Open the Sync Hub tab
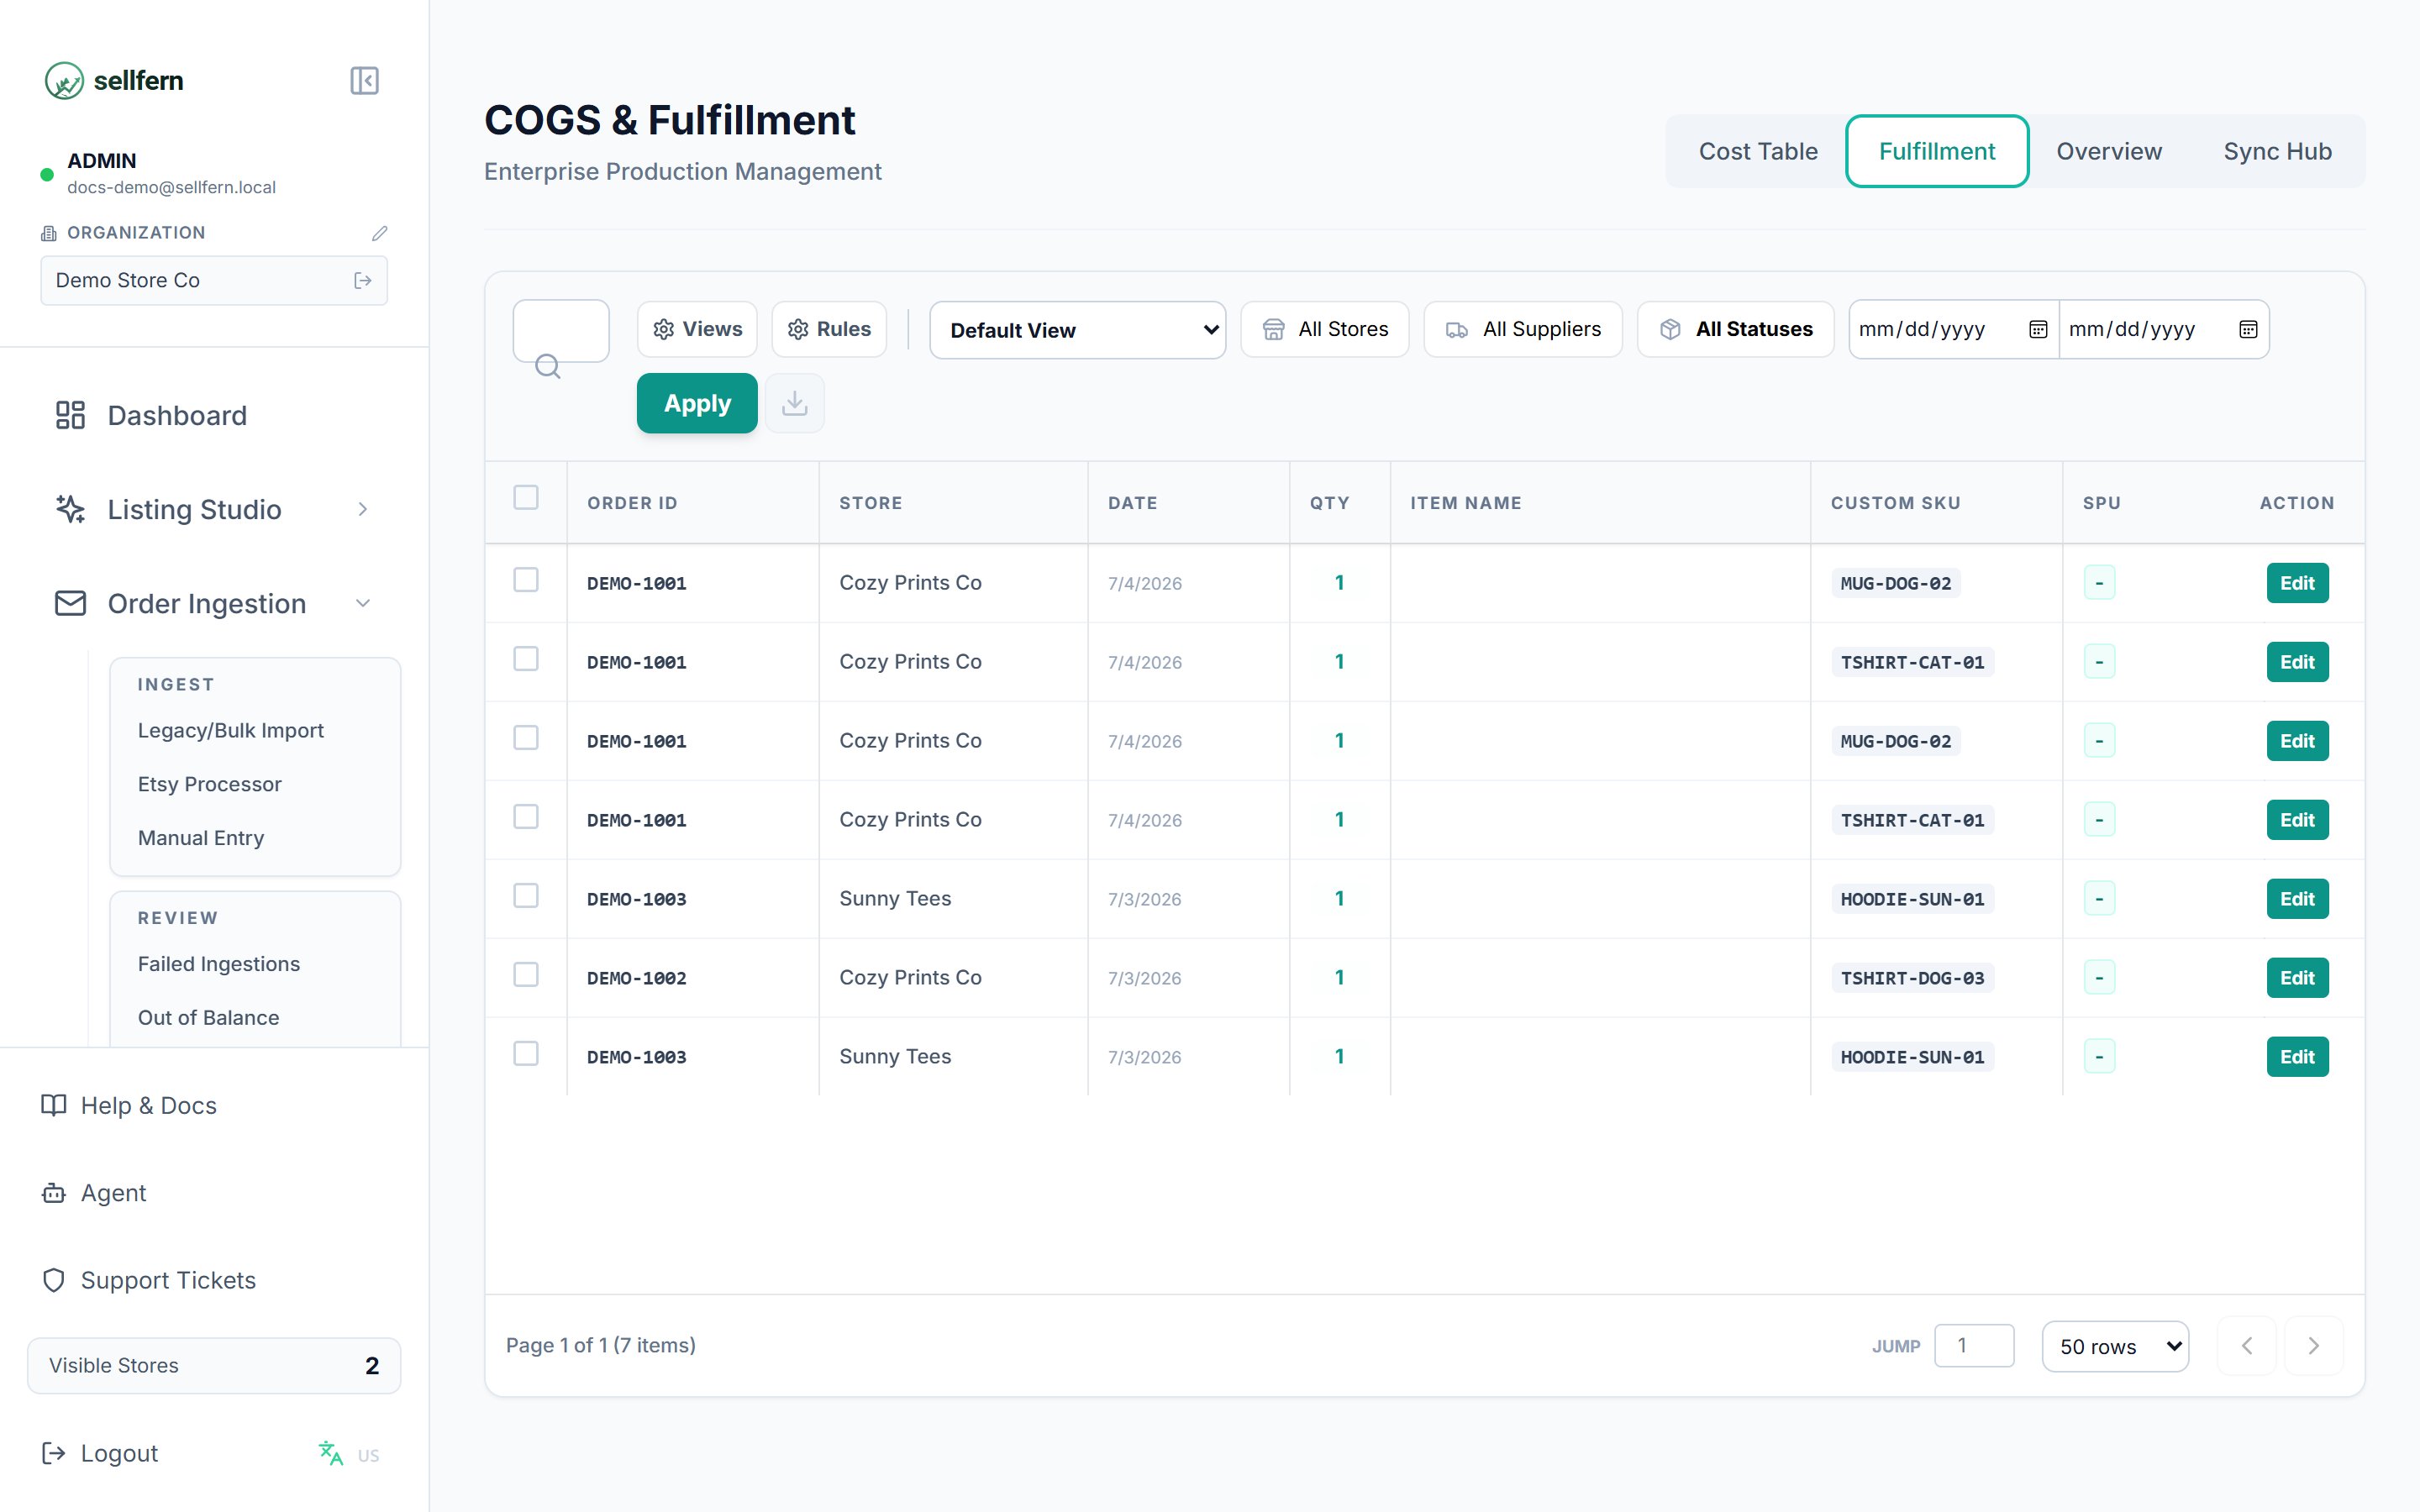The width and height of the screenshot is (2420, 1512). pos(2277,151)
